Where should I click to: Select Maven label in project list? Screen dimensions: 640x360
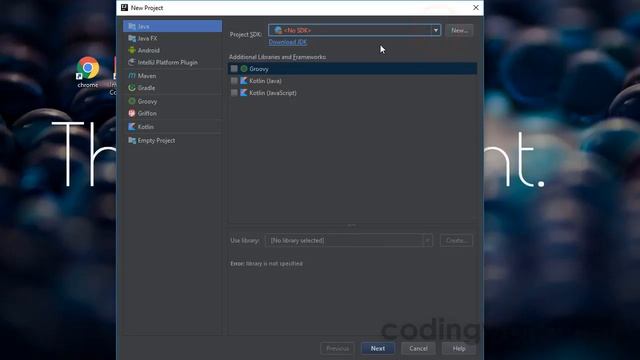coord(147,76)
